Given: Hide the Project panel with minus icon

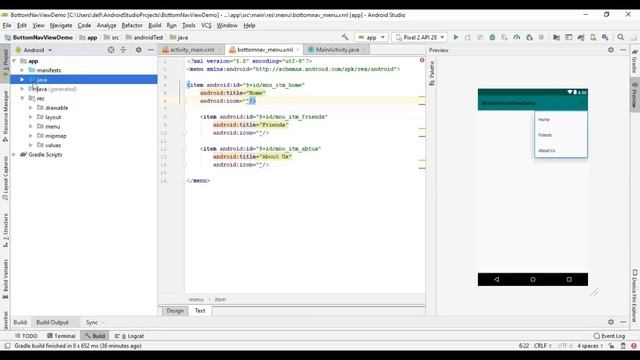Looking at the screenshot, I should 151,50.
